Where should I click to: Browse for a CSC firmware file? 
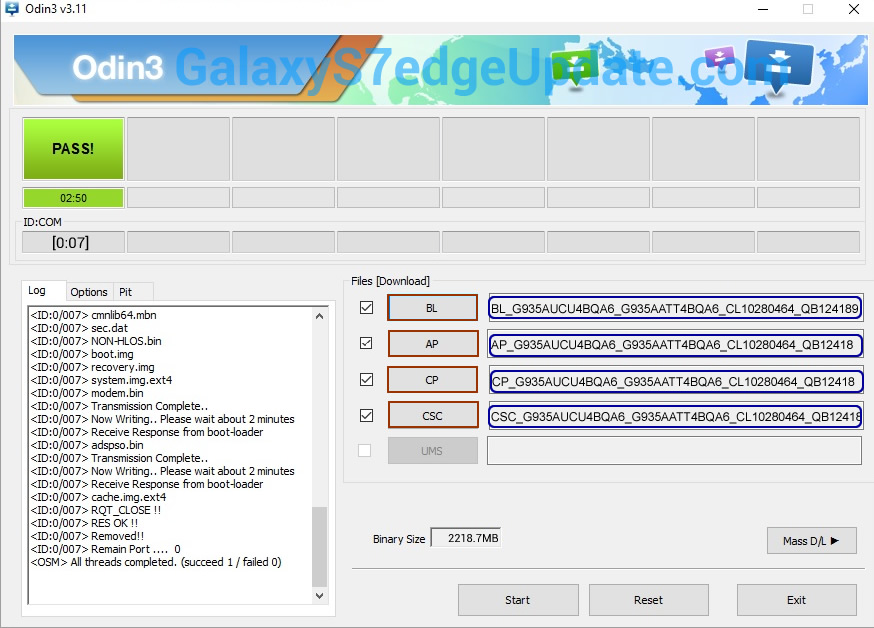point(433,416)
